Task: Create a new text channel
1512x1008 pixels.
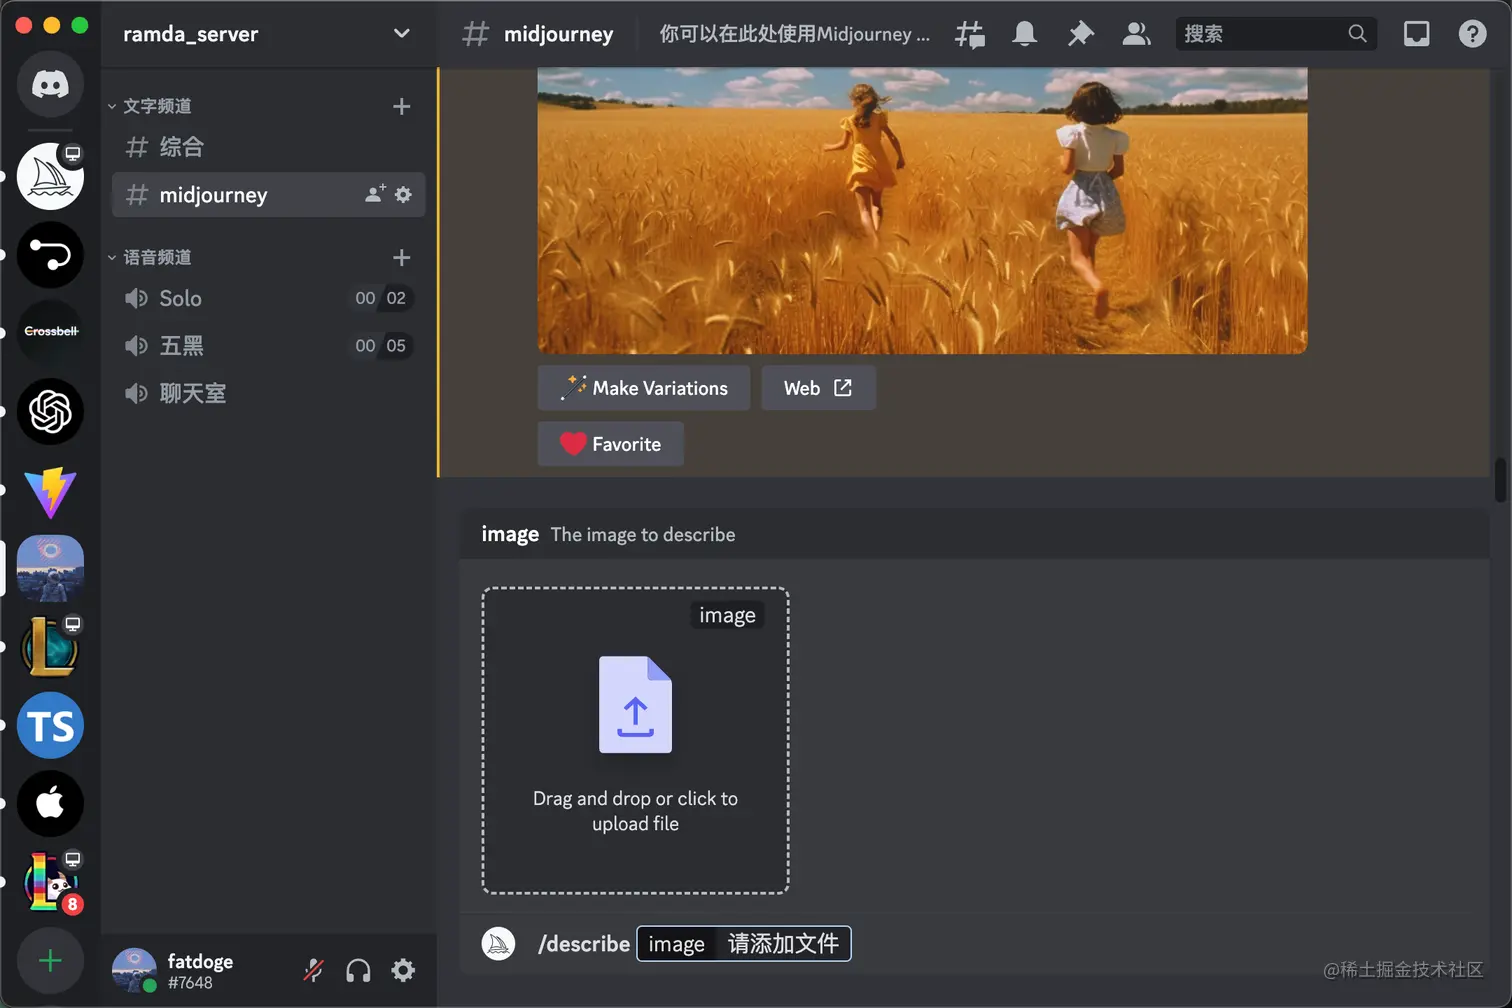Action: tap(401, 106)
